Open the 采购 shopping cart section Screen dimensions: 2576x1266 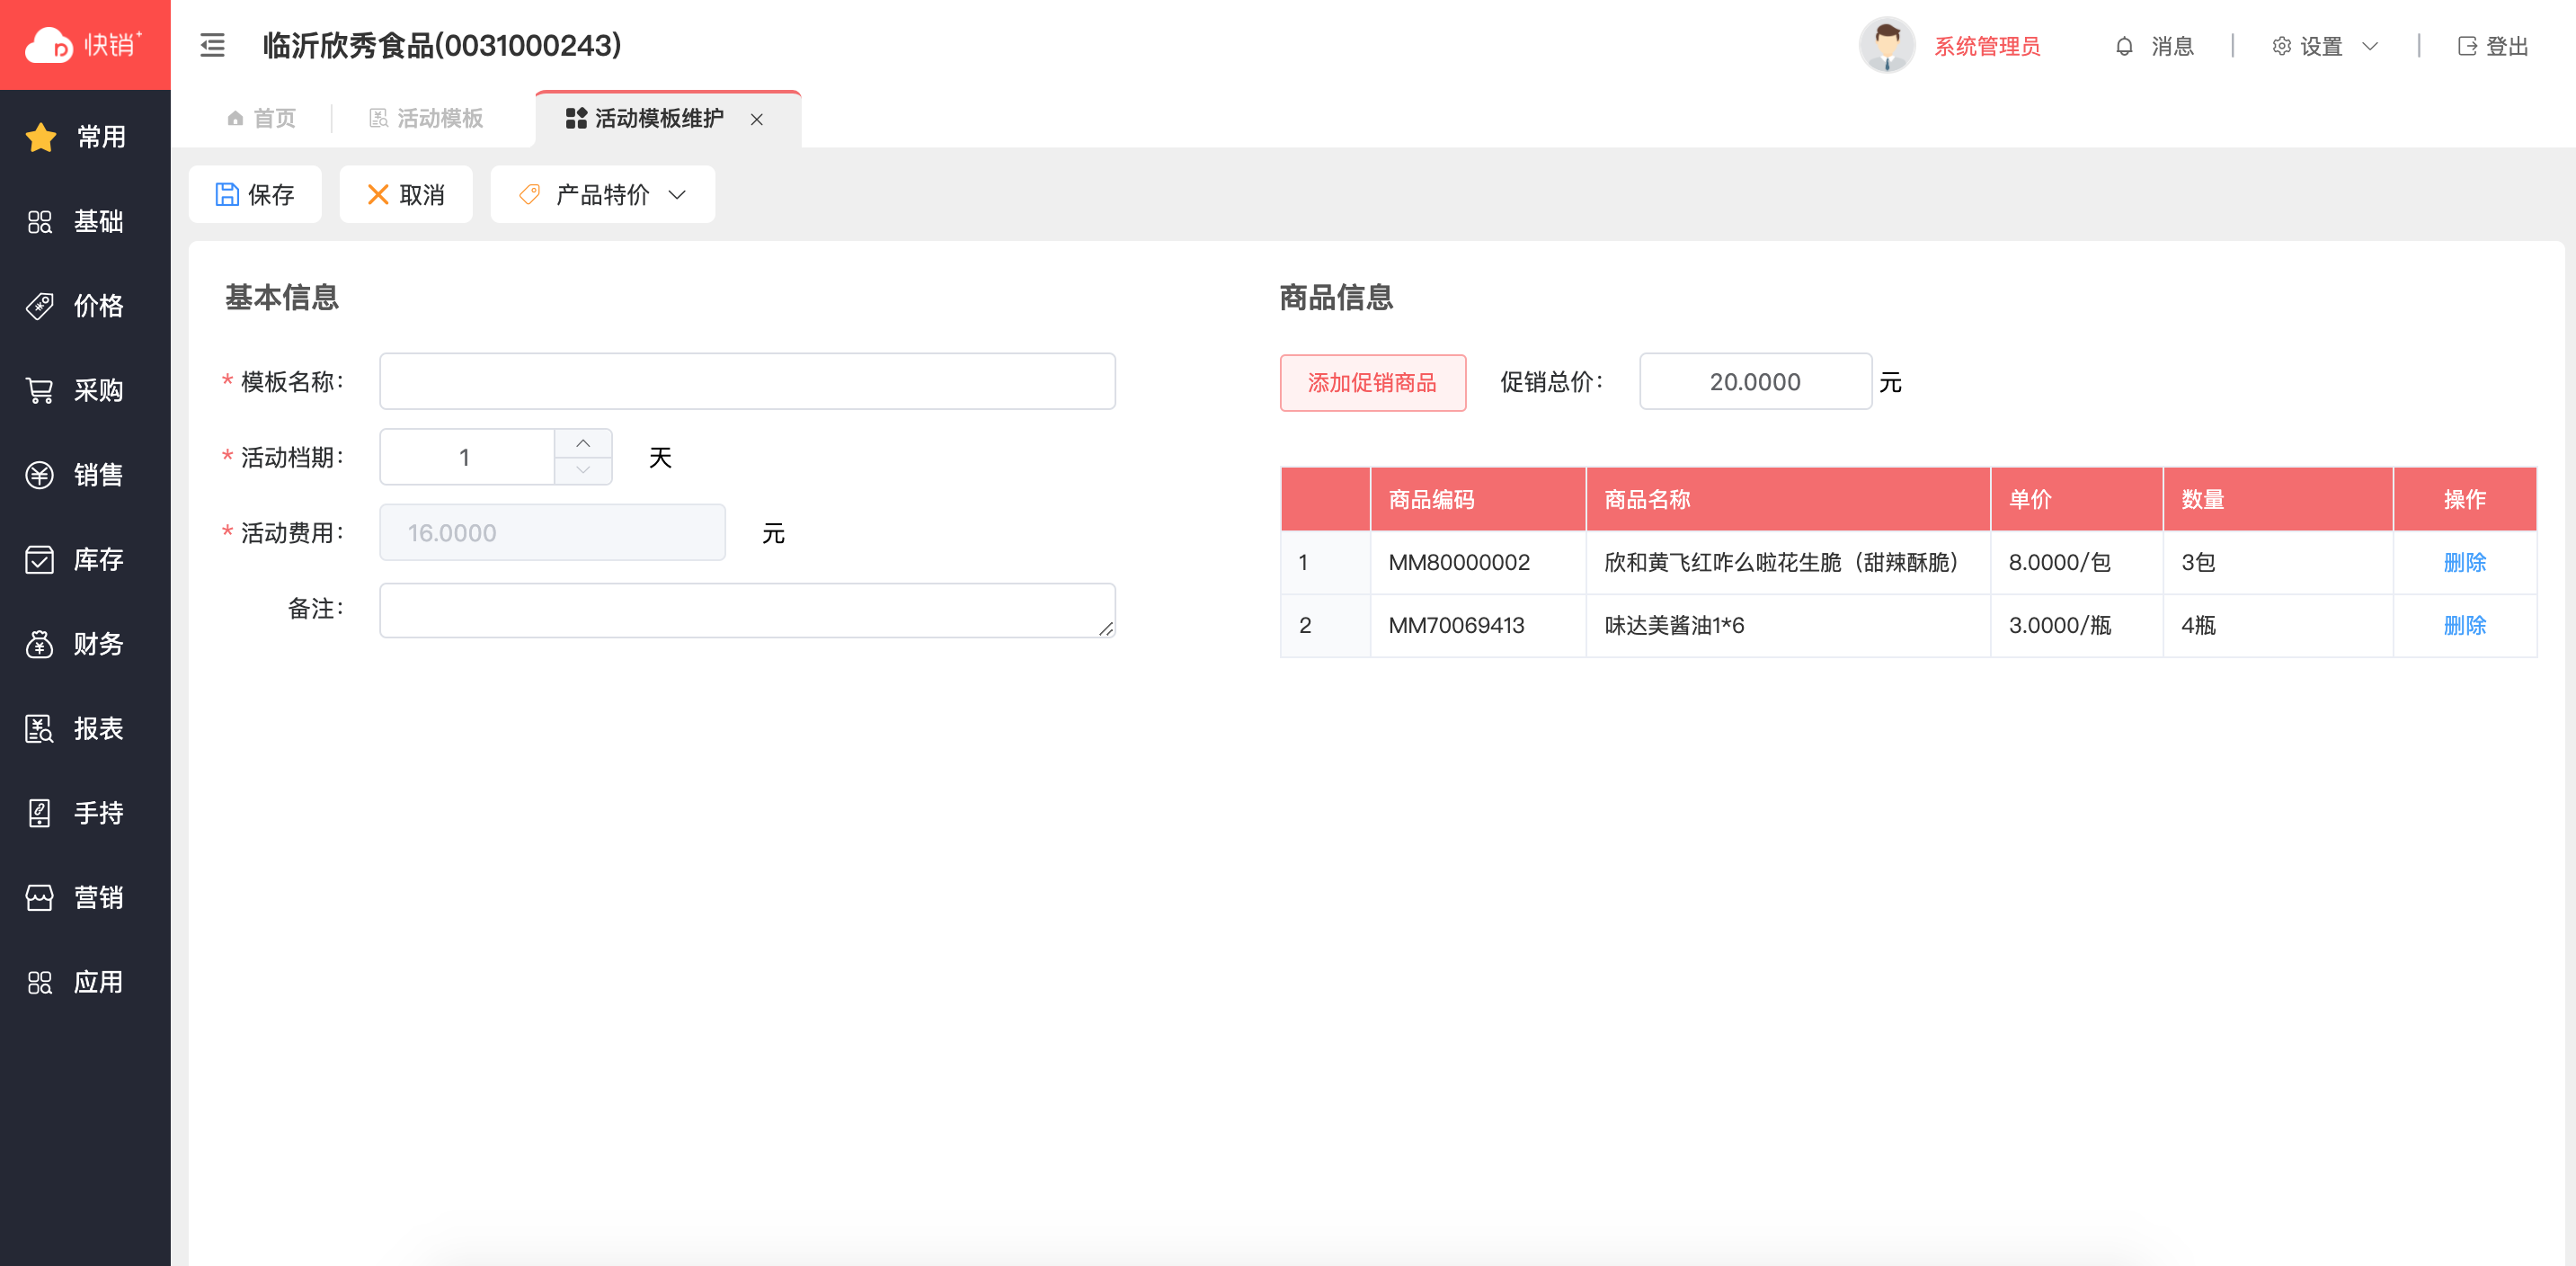(85, 390)
